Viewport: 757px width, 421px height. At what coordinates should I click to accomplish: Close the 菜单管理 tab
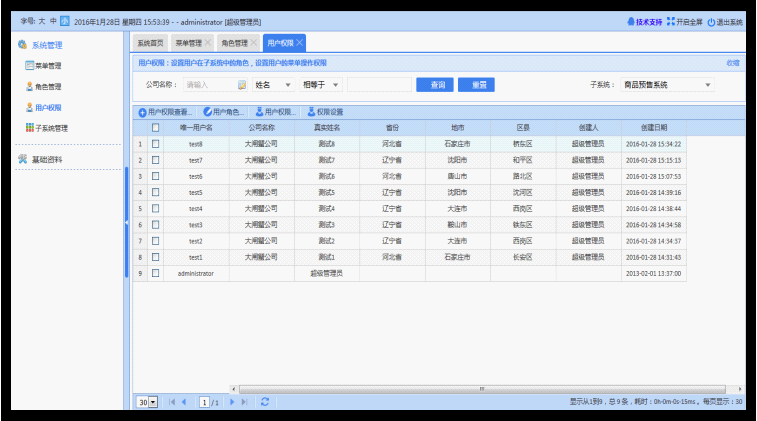pyautogui.click(x=208, y=42)
